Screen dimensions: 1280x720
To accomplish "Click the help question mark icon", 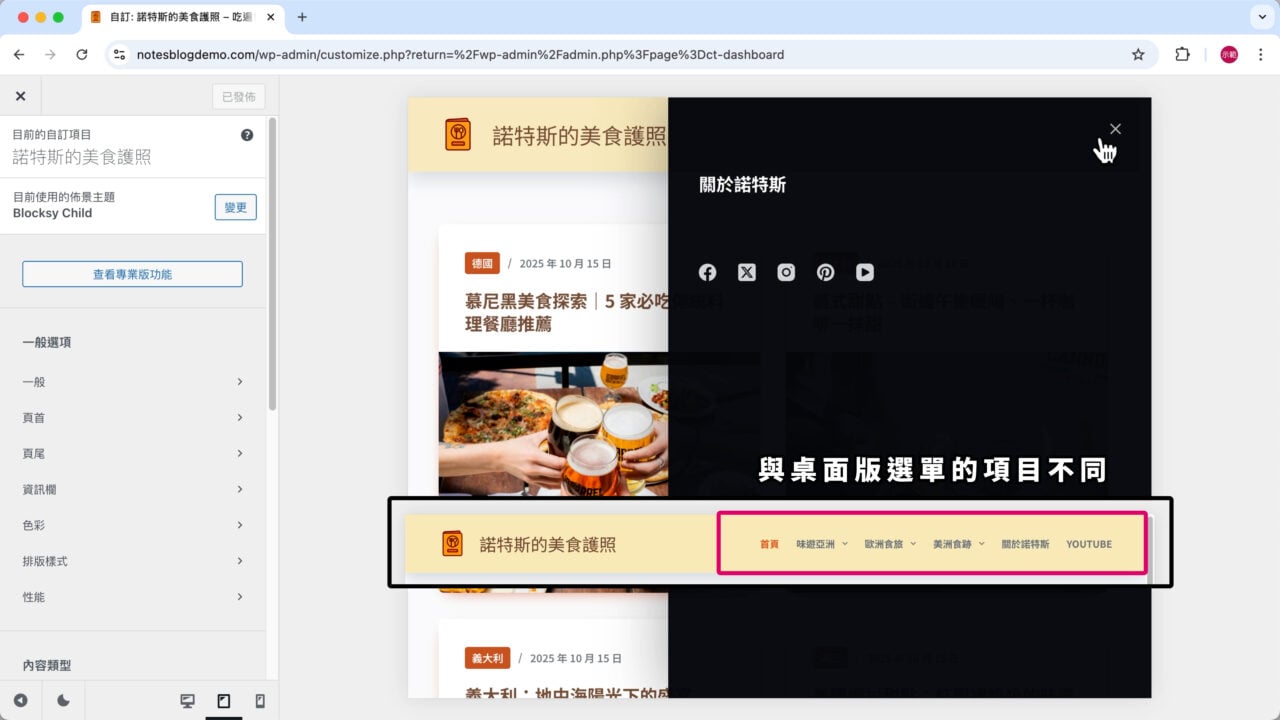I will pos(247,135).
